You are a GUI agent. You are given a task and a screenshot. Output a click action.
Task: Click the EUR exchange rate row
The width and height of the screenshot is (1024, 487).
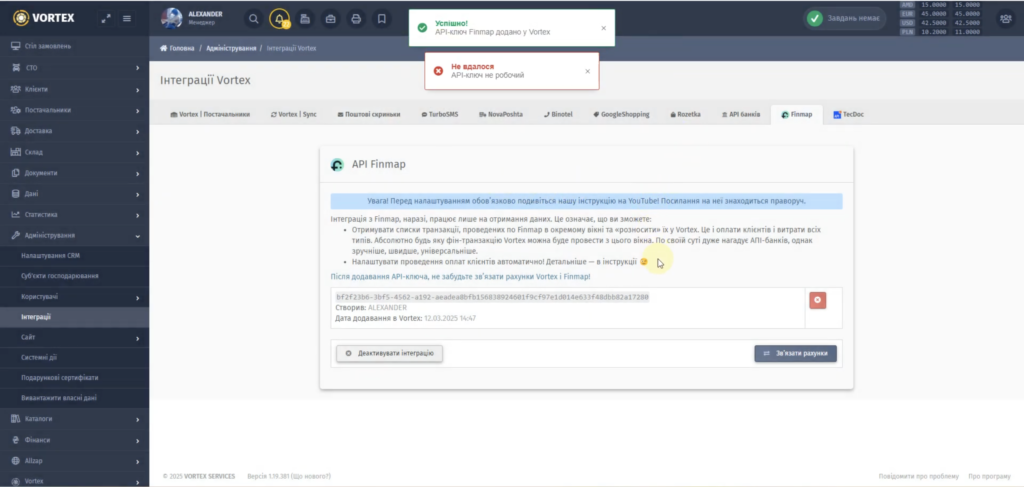pyautogui.click(x=940, y=13)
